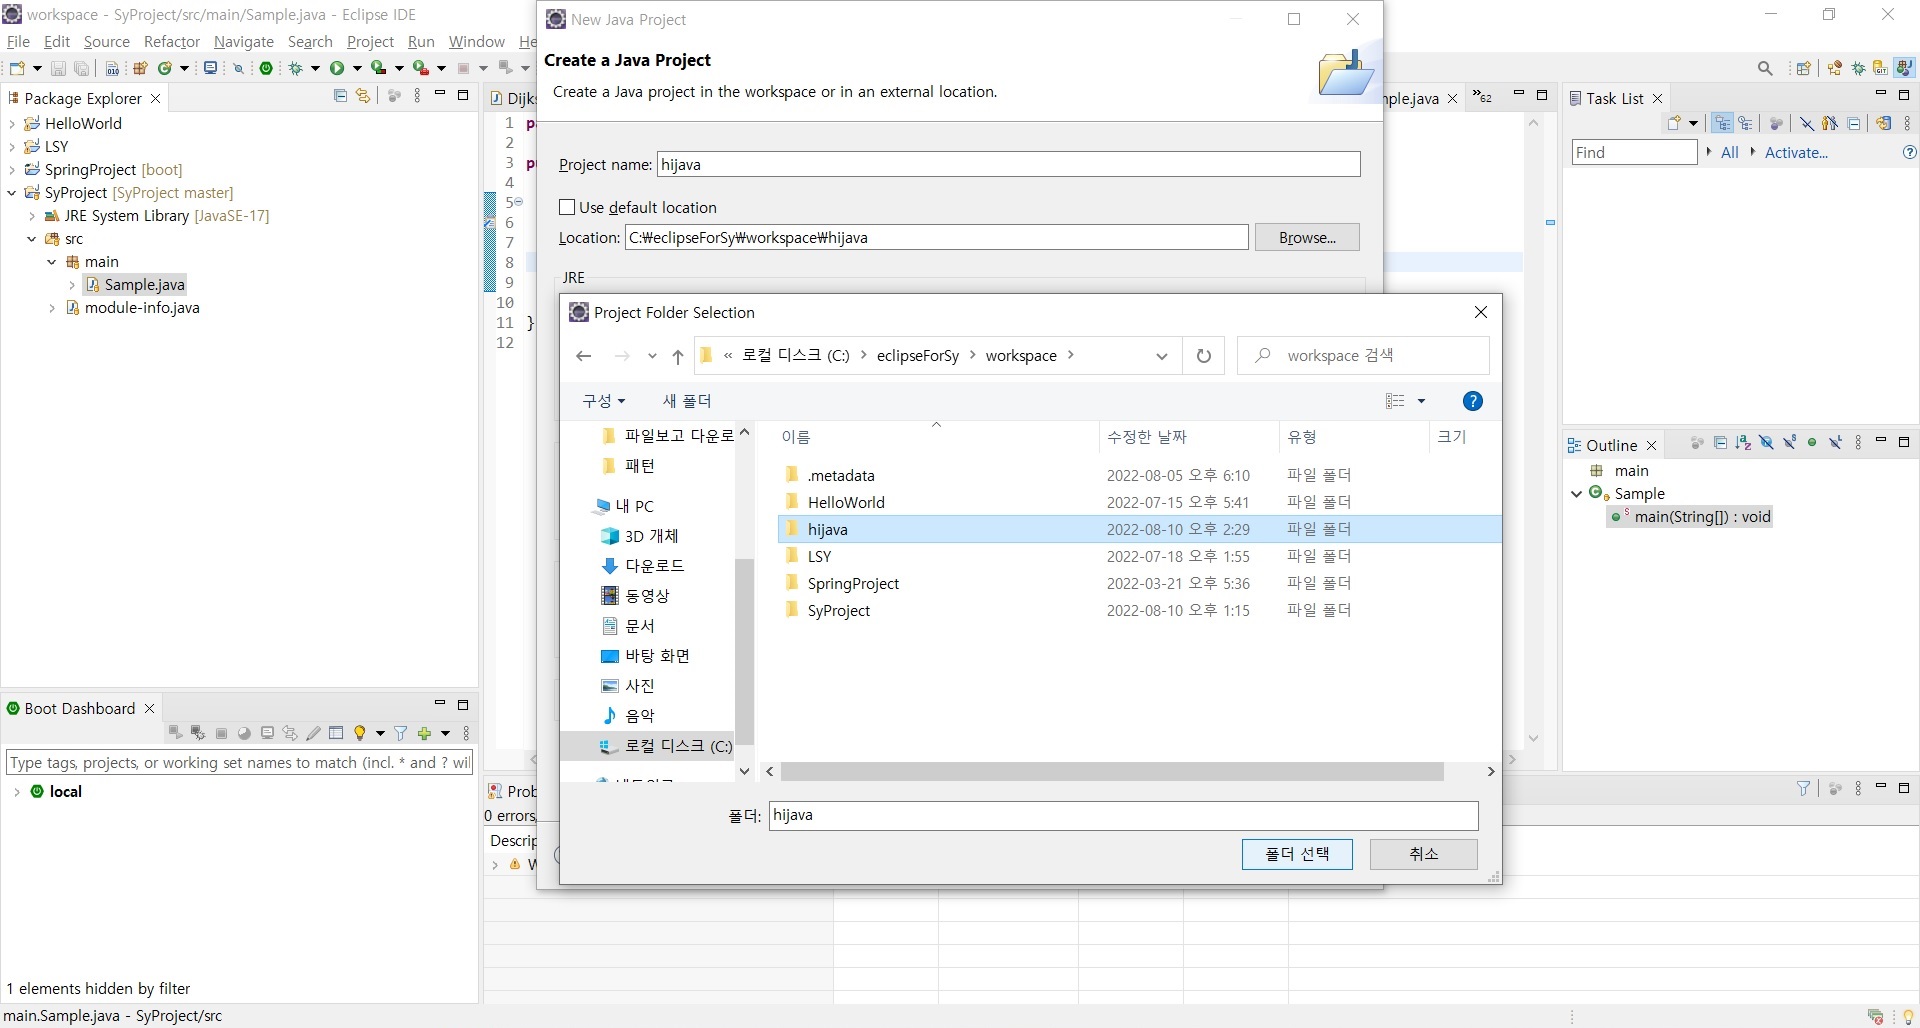This screenshot has height=1028, width=1920.
Task: Click the Spring Boot Dashboard toolbar icon
Action: [266, 68]
